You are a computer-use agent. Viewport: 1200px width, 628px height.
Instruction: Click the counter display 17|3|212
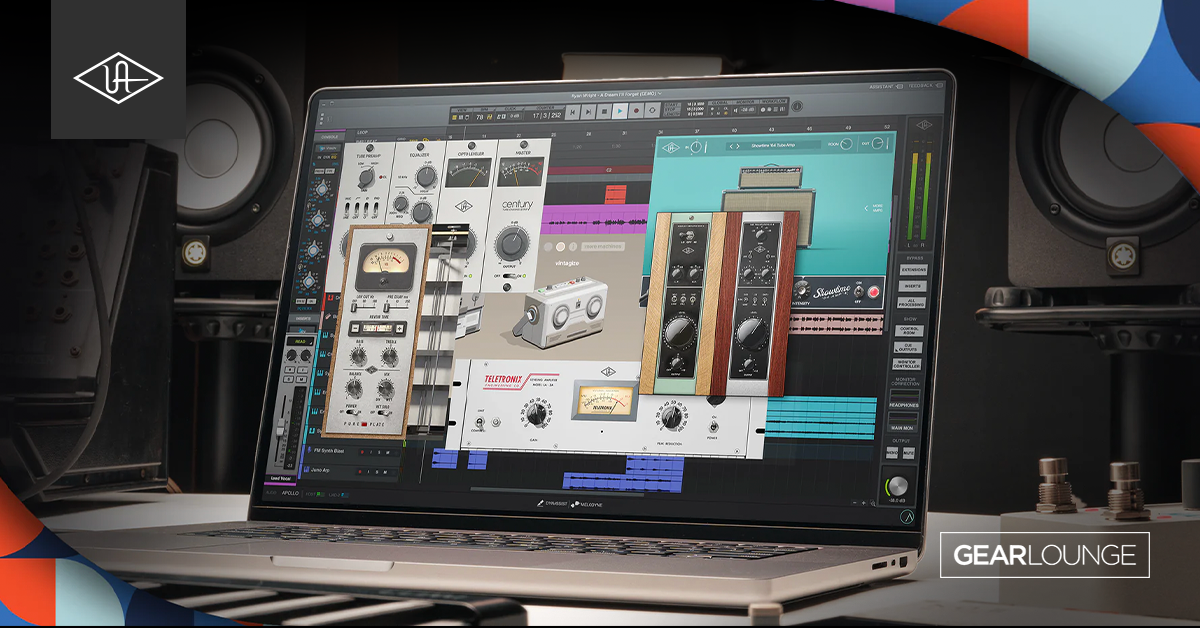547,115
